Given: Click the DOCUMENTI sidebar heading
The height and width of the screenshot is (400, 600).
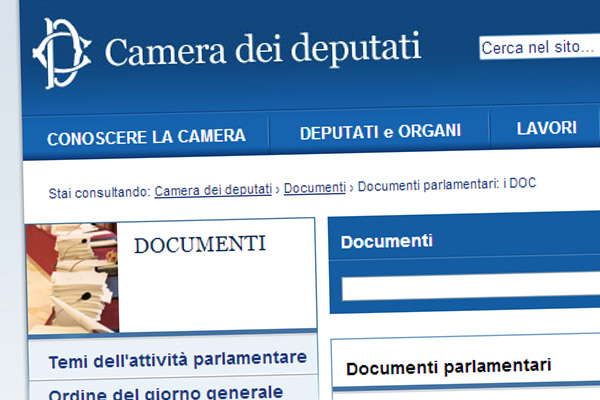Looking at the screenshot, I should tap(200, 245).
